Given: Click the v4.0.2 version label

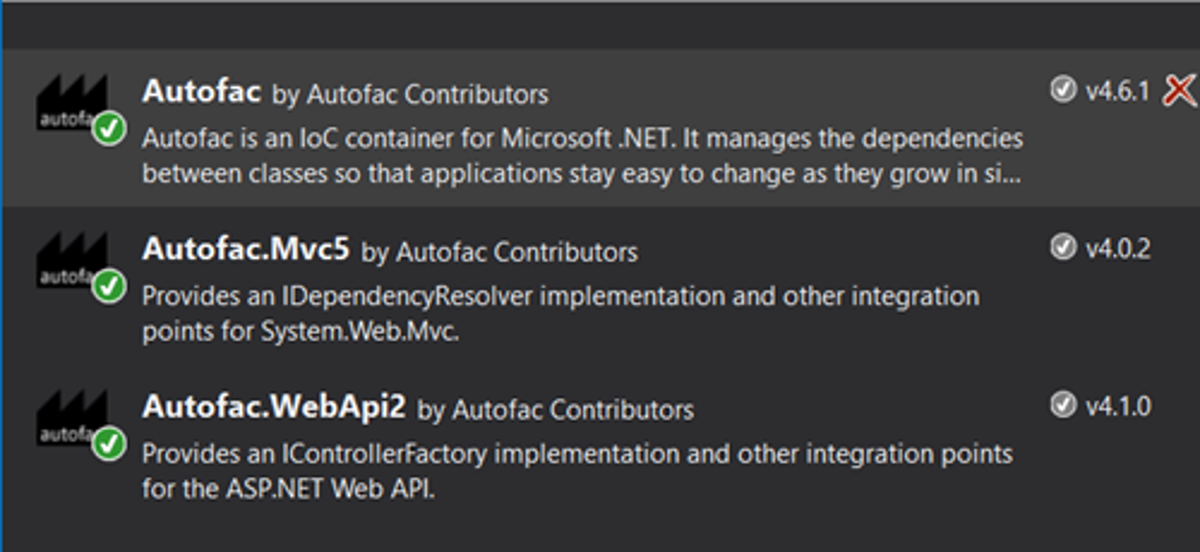Looking at the screenshot, I should click(1117, 248).
